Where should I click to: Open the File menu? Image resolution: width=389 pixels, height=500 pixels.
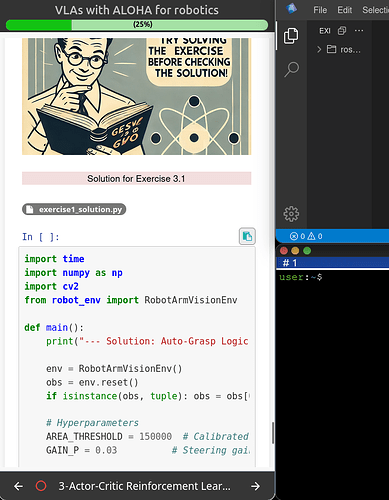320,10
